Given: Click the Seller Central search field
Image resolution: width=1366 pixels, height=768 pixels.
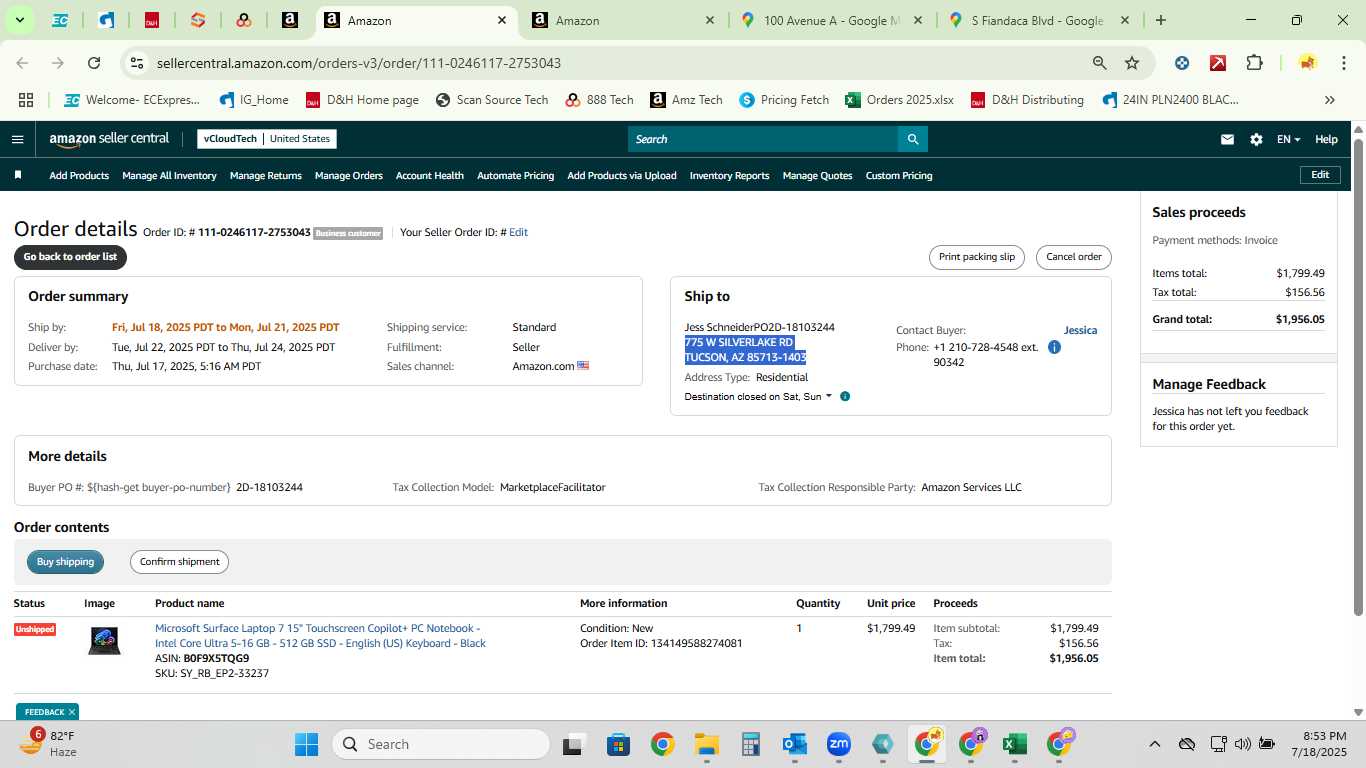Looking at the screenshot, I should 762,139.
